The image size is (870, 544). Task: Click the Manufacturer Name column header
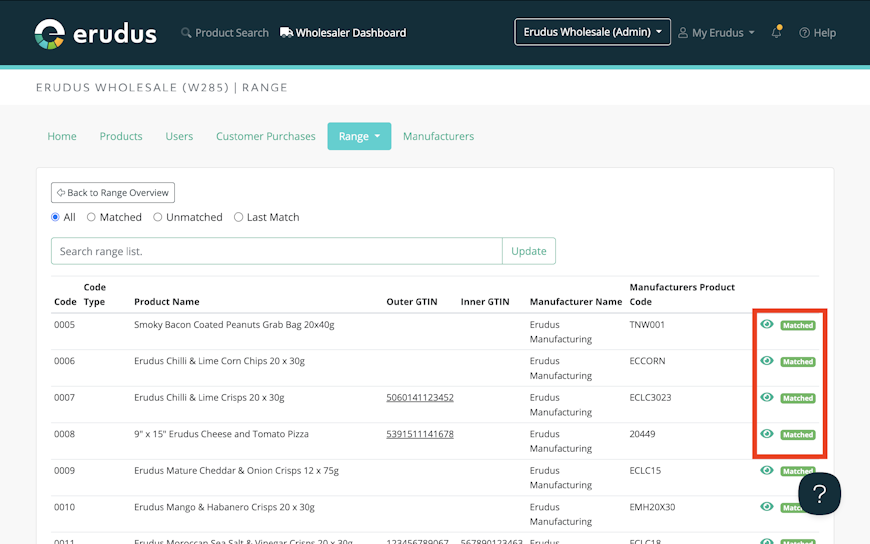coord(576,302)
